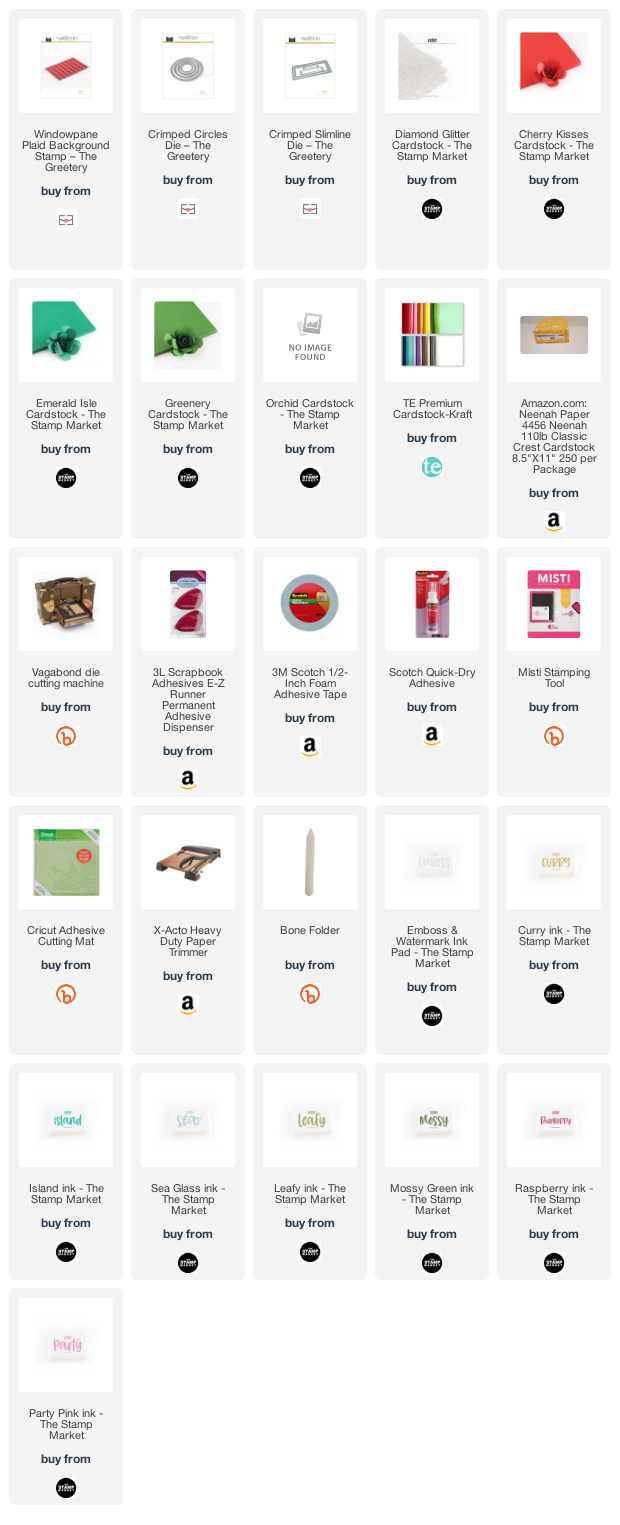Viewport: 620px width, 1525px height.
Task: Click Amazon icon under Scotch Quick-Dry Adhesive
Action: click(432, 736)
